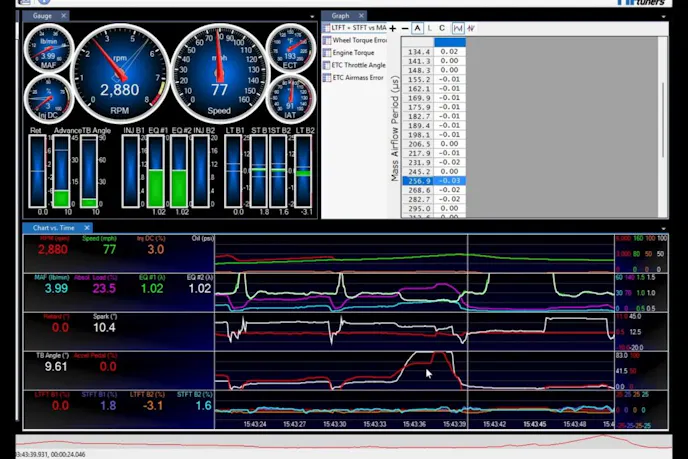Click the log overview timeline strip at bottom
The height and width of the screenshot is (459, 688).
coord(340,443)
